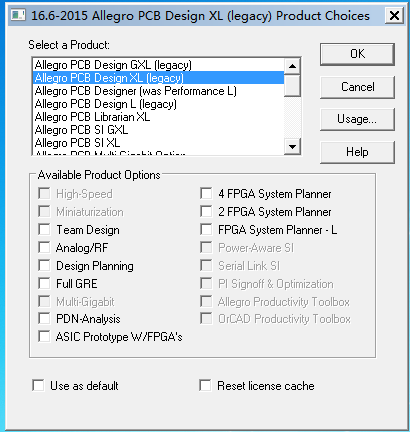
Task: Enable Full GRE option
Action: (x=44, y=283)
